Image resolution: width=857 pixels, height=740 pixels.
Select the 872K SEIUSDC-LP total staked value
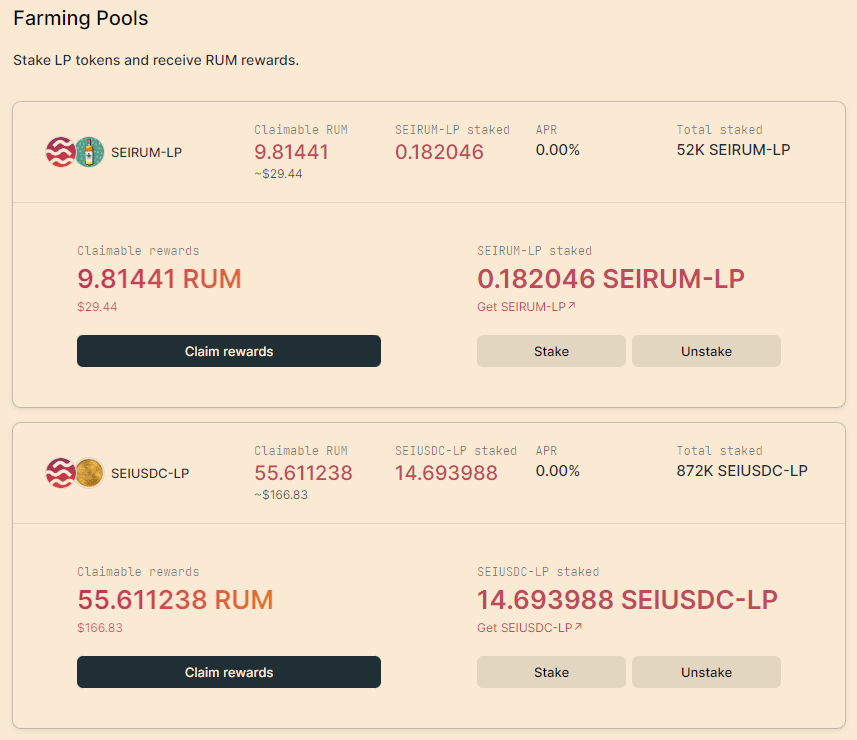(742, 471)
